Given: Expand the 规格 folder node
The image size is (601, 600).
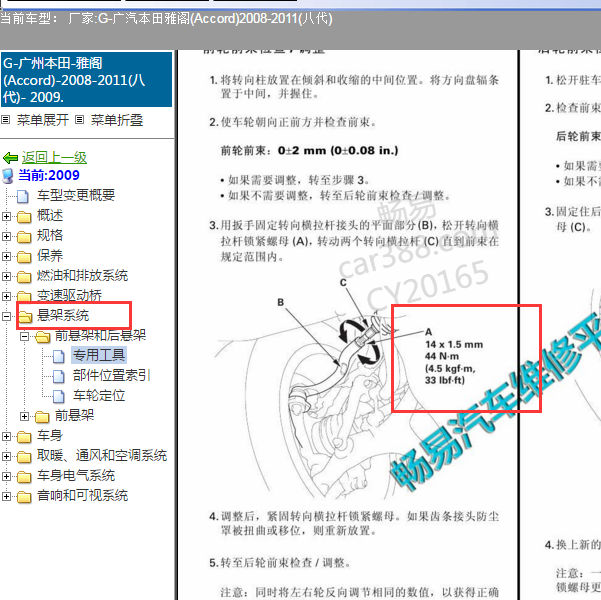Looking at the screenshot, I should click(6, 236).
